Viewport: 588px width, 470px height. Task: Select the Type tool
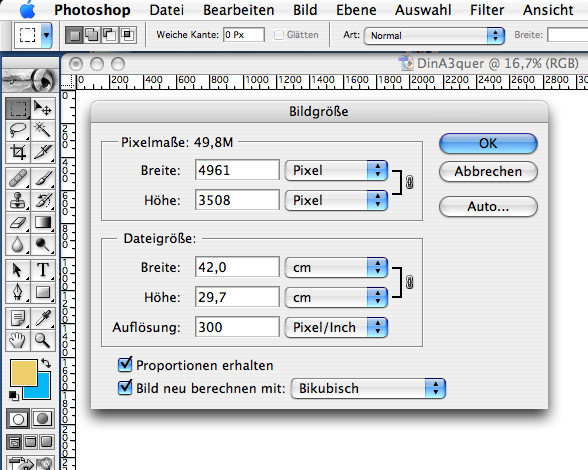[42, 270]
